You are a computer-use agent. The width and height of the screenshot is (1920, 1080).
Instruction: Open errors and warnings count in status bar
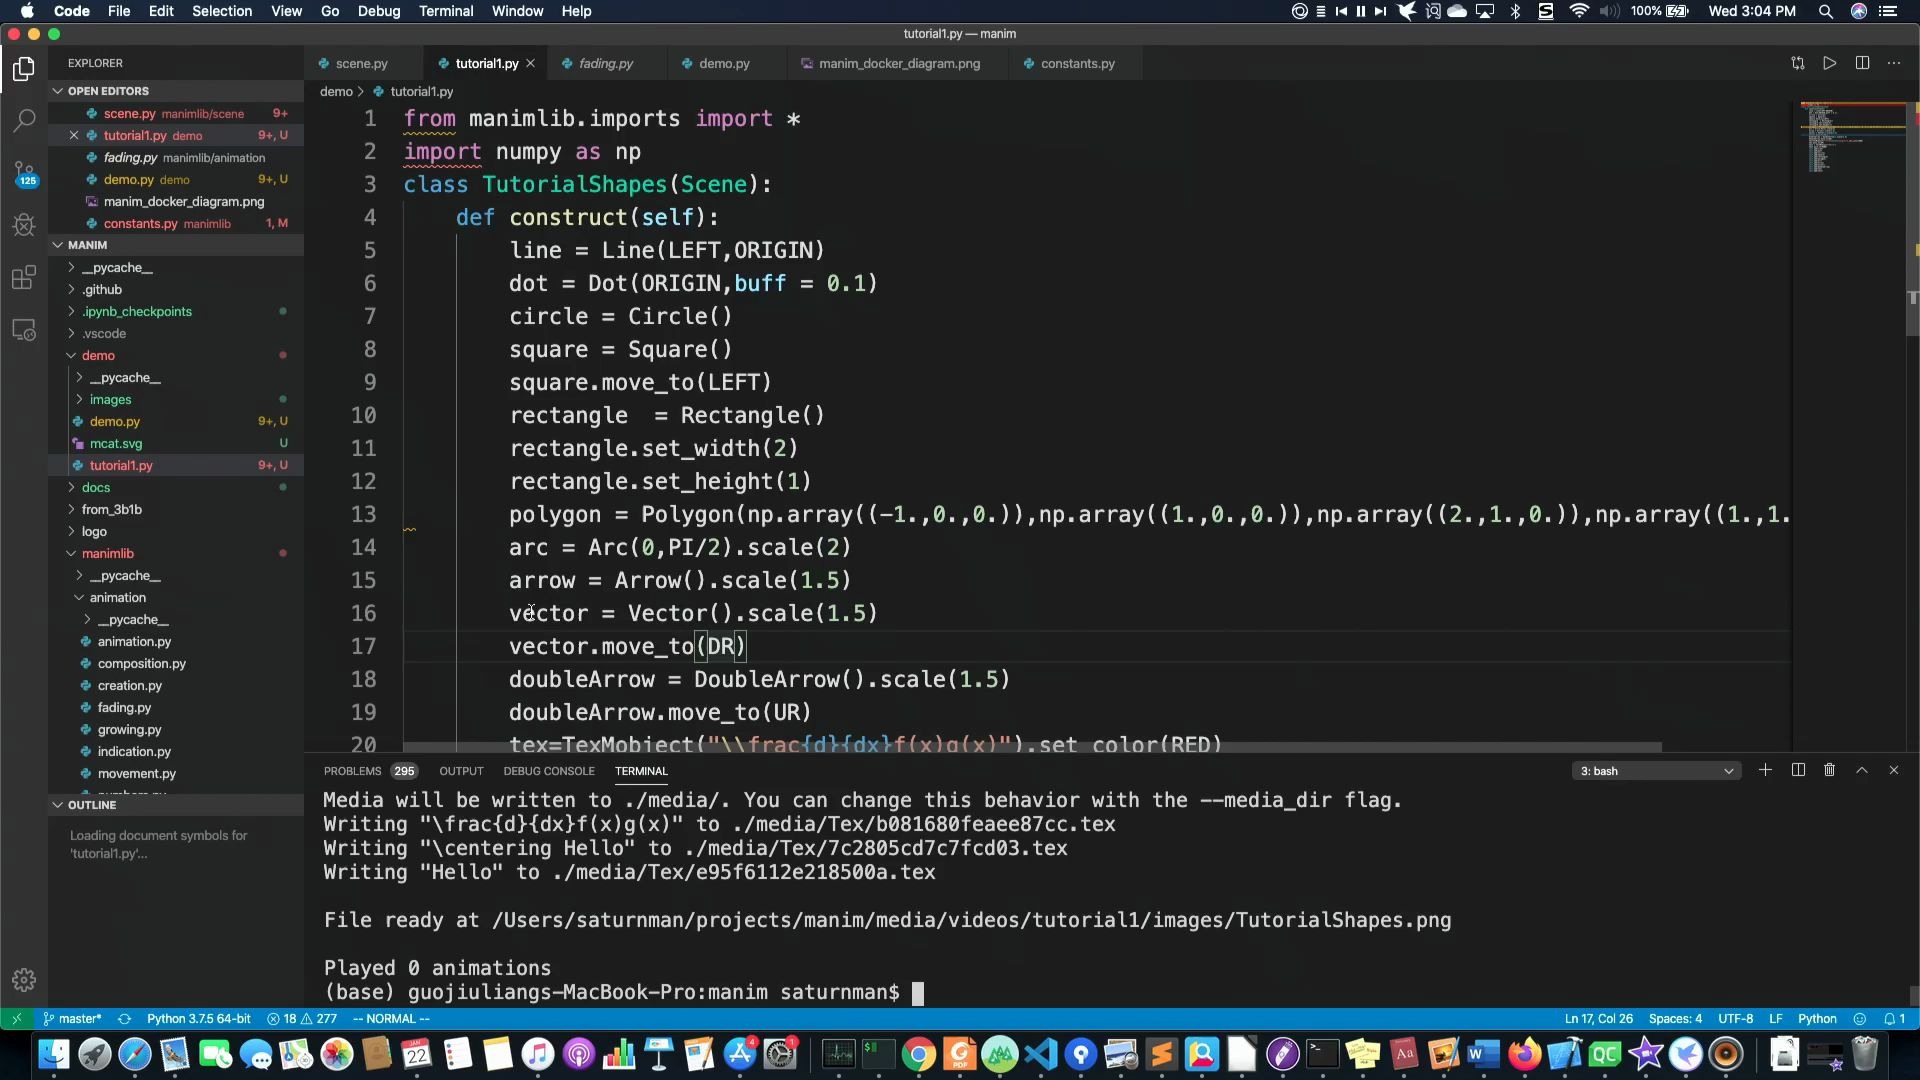(x=302, y=1019)
